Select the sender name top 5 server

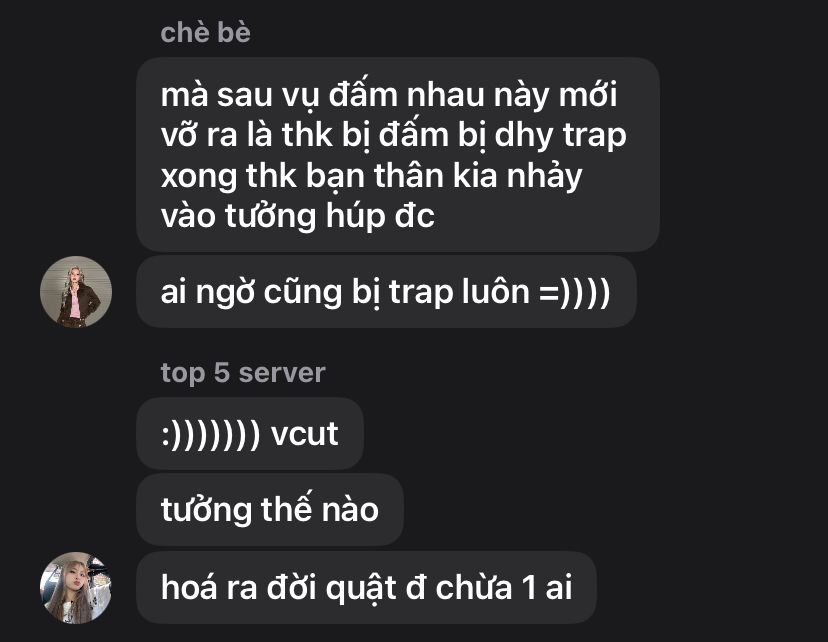tap(243, 373)
